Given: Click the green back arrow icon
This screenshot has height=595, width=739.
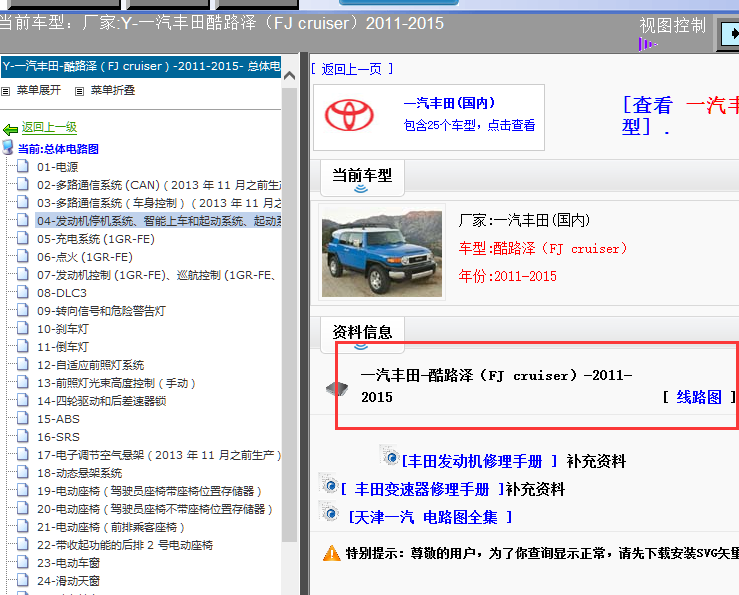Looking at the screenshot, I should click(10, 129).
